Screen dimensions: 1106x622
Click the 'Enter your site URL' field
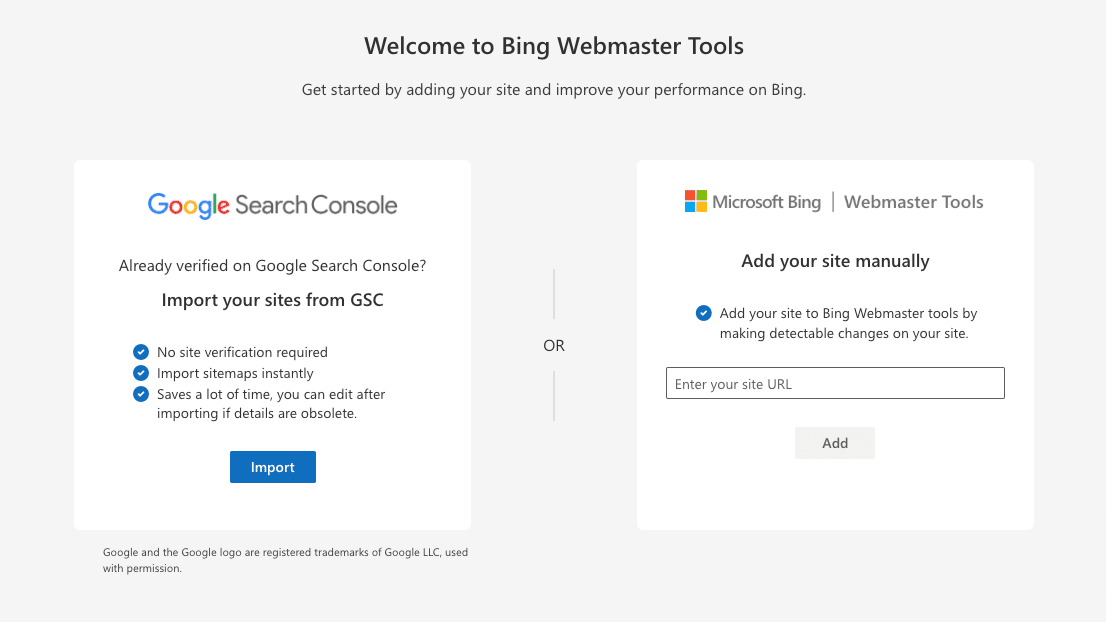point(835,383)
